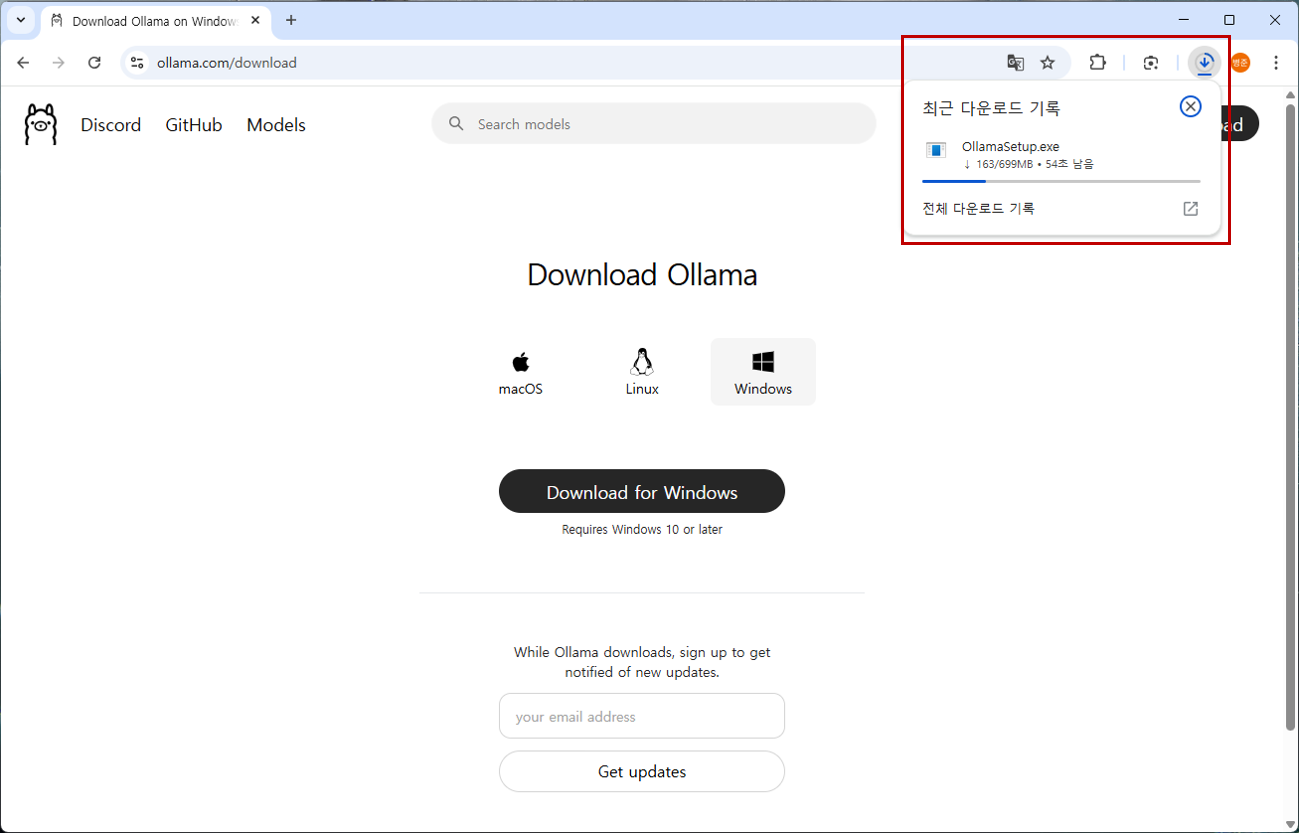Click the Requires Windows 10 or later text

click(642, 530)
